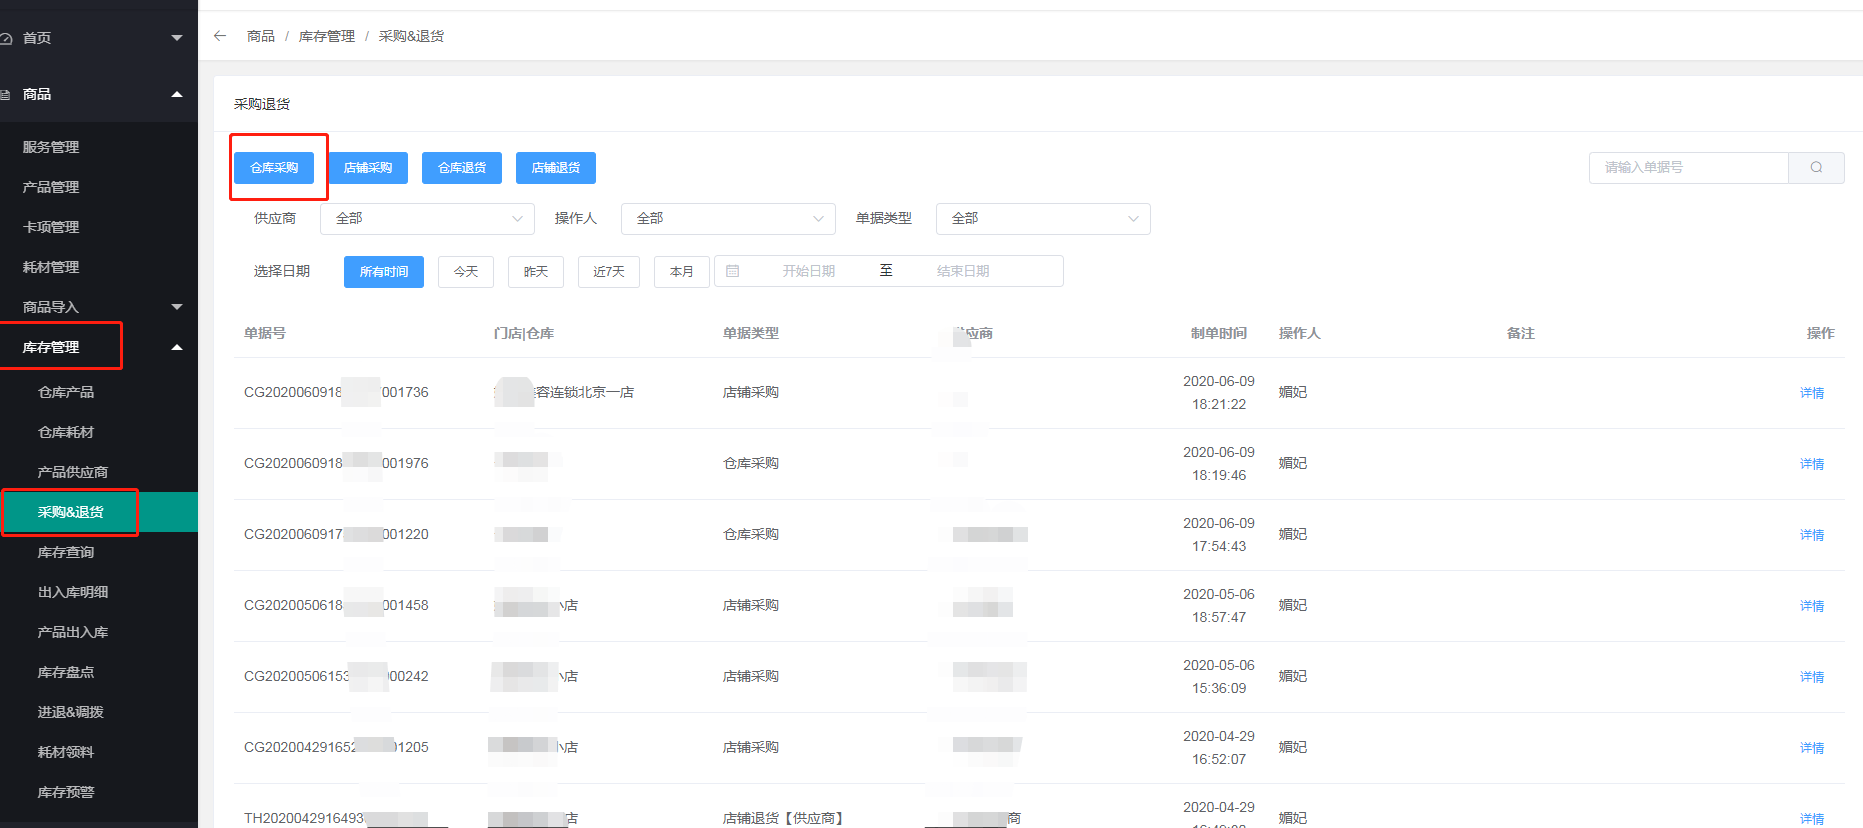Select the 近7天 date filter
This screenshot has width=1863, height=828.
pos(608,272)
